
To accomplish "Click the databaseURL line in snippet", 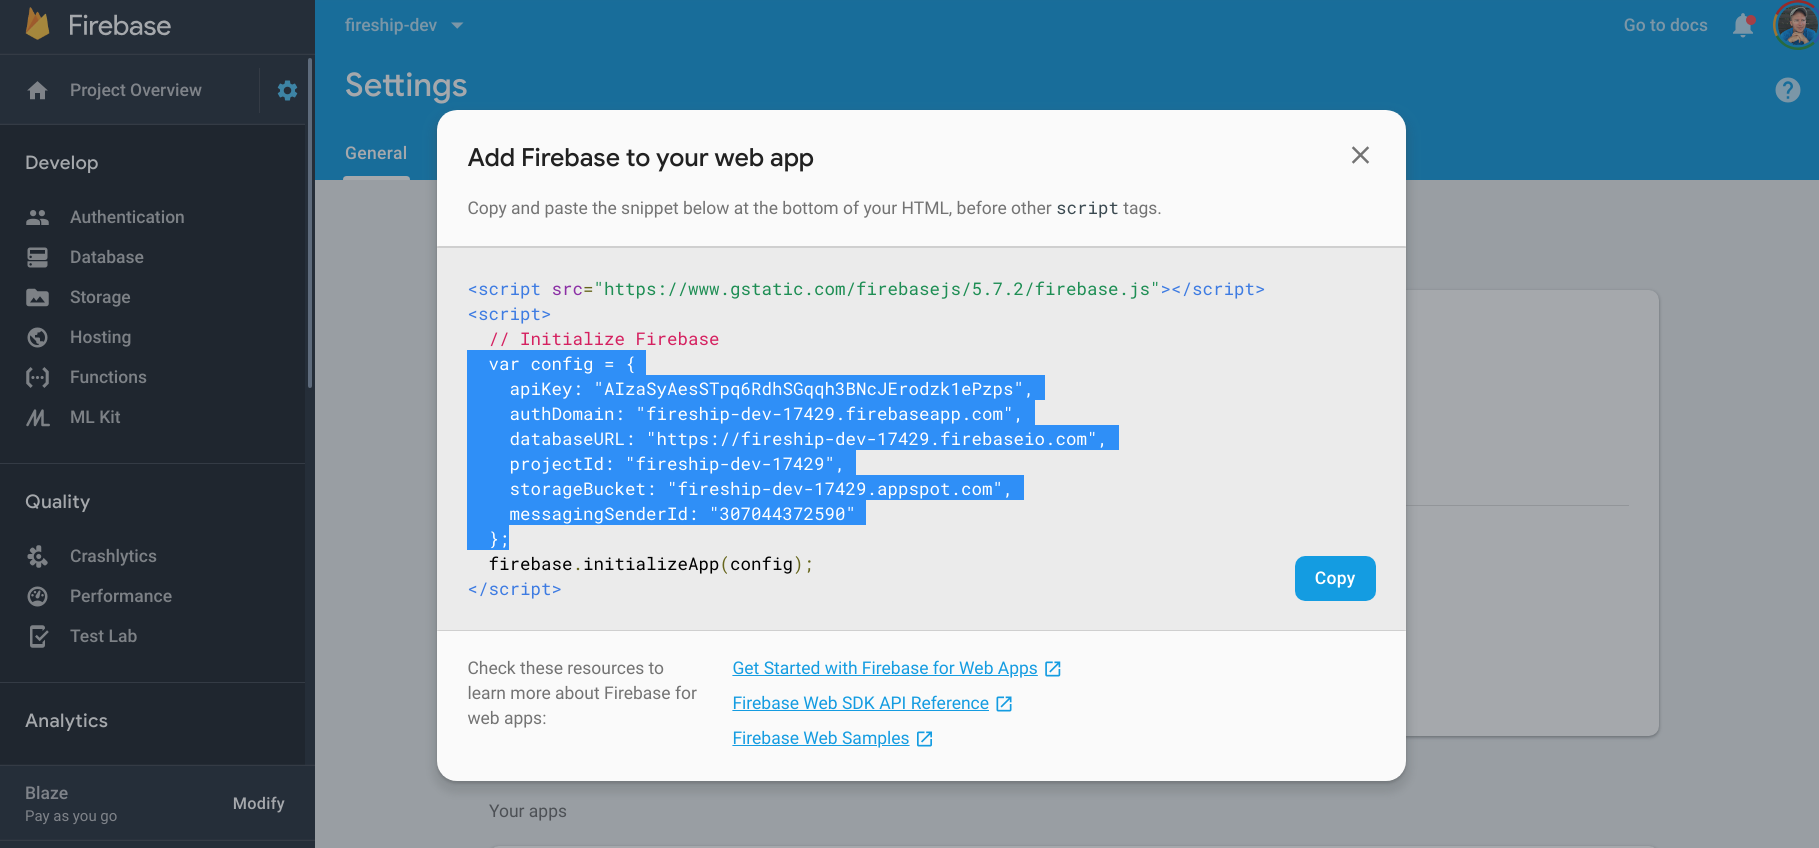I will click(808, 439).
